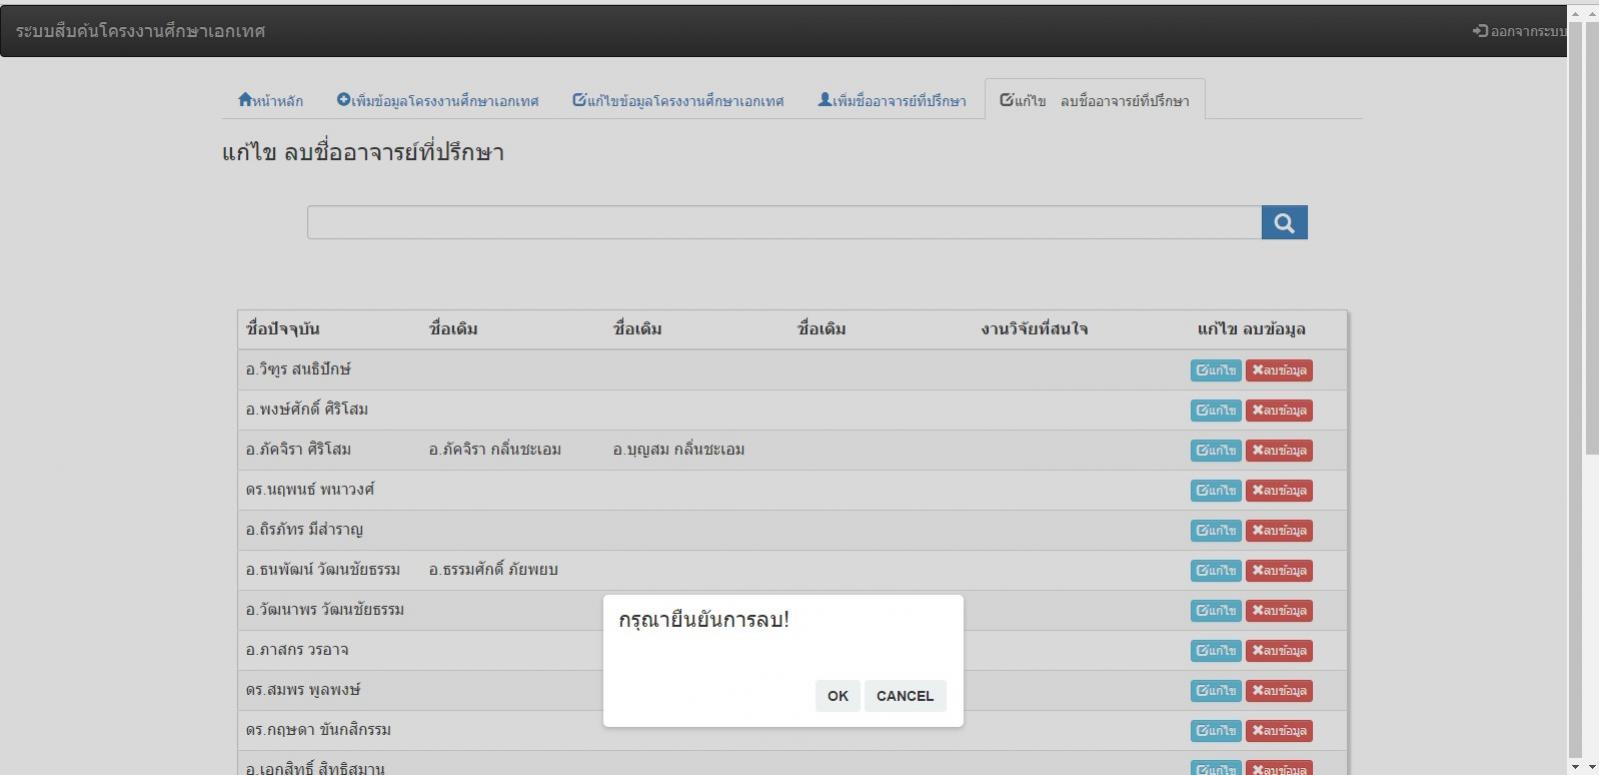Edit the อ.พงษ์ศักดิ์ ศิริโสม row
Viewport: 1599px width, 775px height.
point(1216,410)
